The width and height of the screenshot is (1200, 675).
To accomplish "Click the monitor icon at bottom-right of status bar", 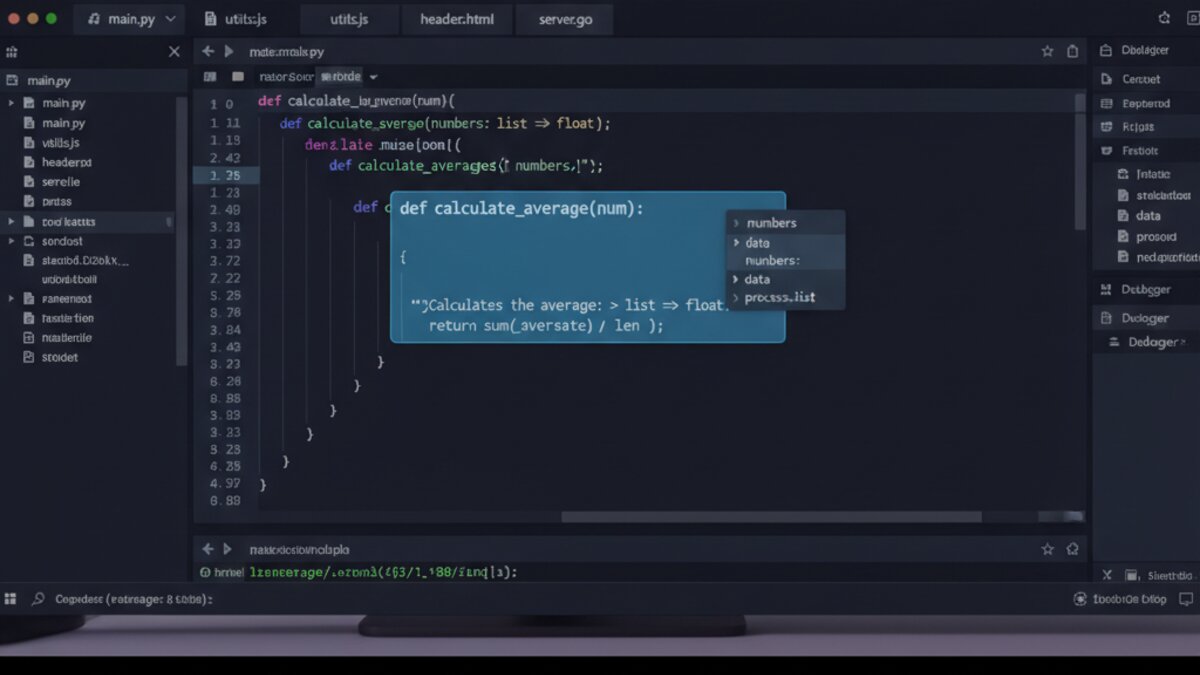I will [1186, 599].
